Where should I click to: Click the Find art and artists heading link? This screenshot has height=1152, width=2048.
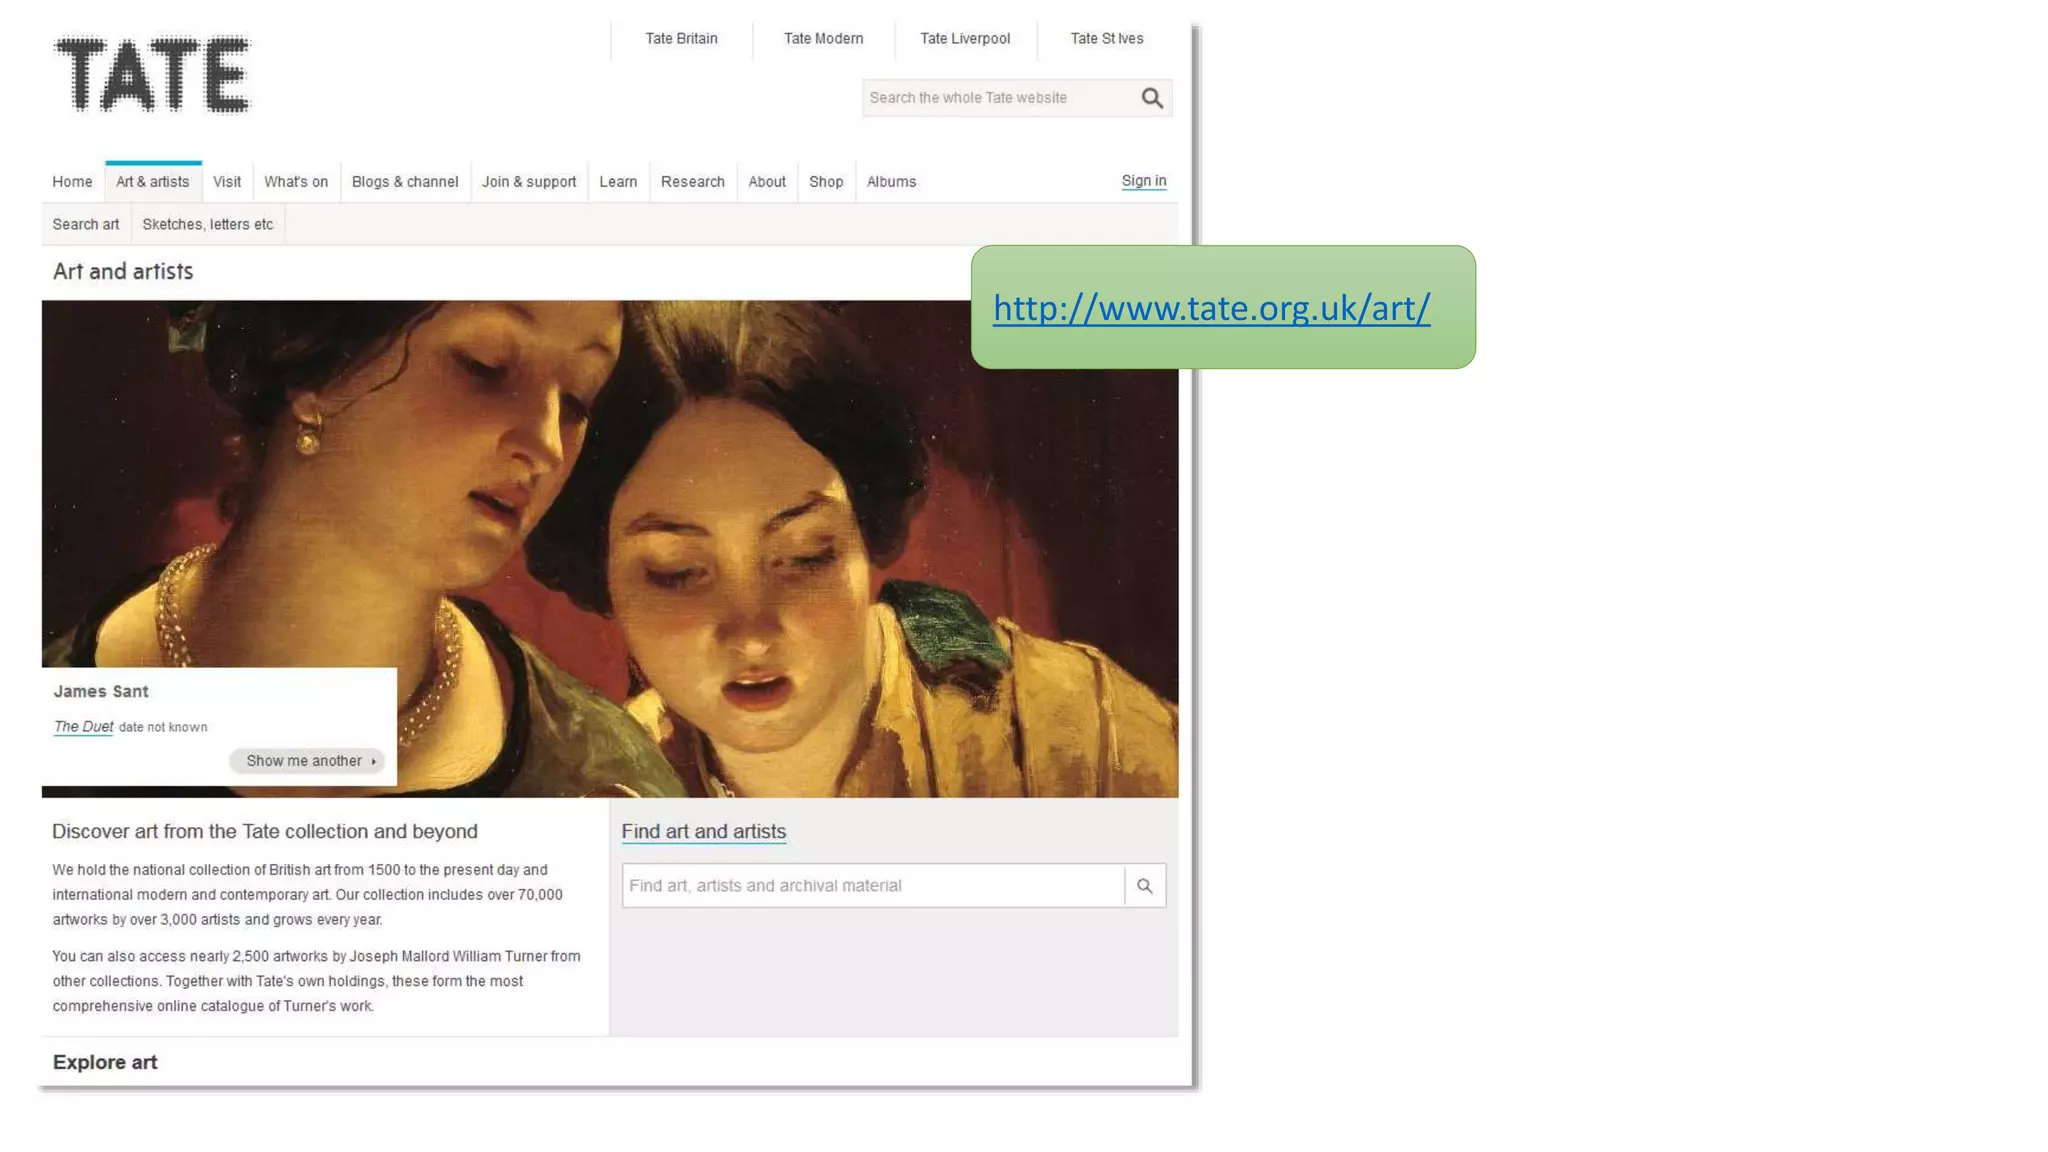point(704,832)
